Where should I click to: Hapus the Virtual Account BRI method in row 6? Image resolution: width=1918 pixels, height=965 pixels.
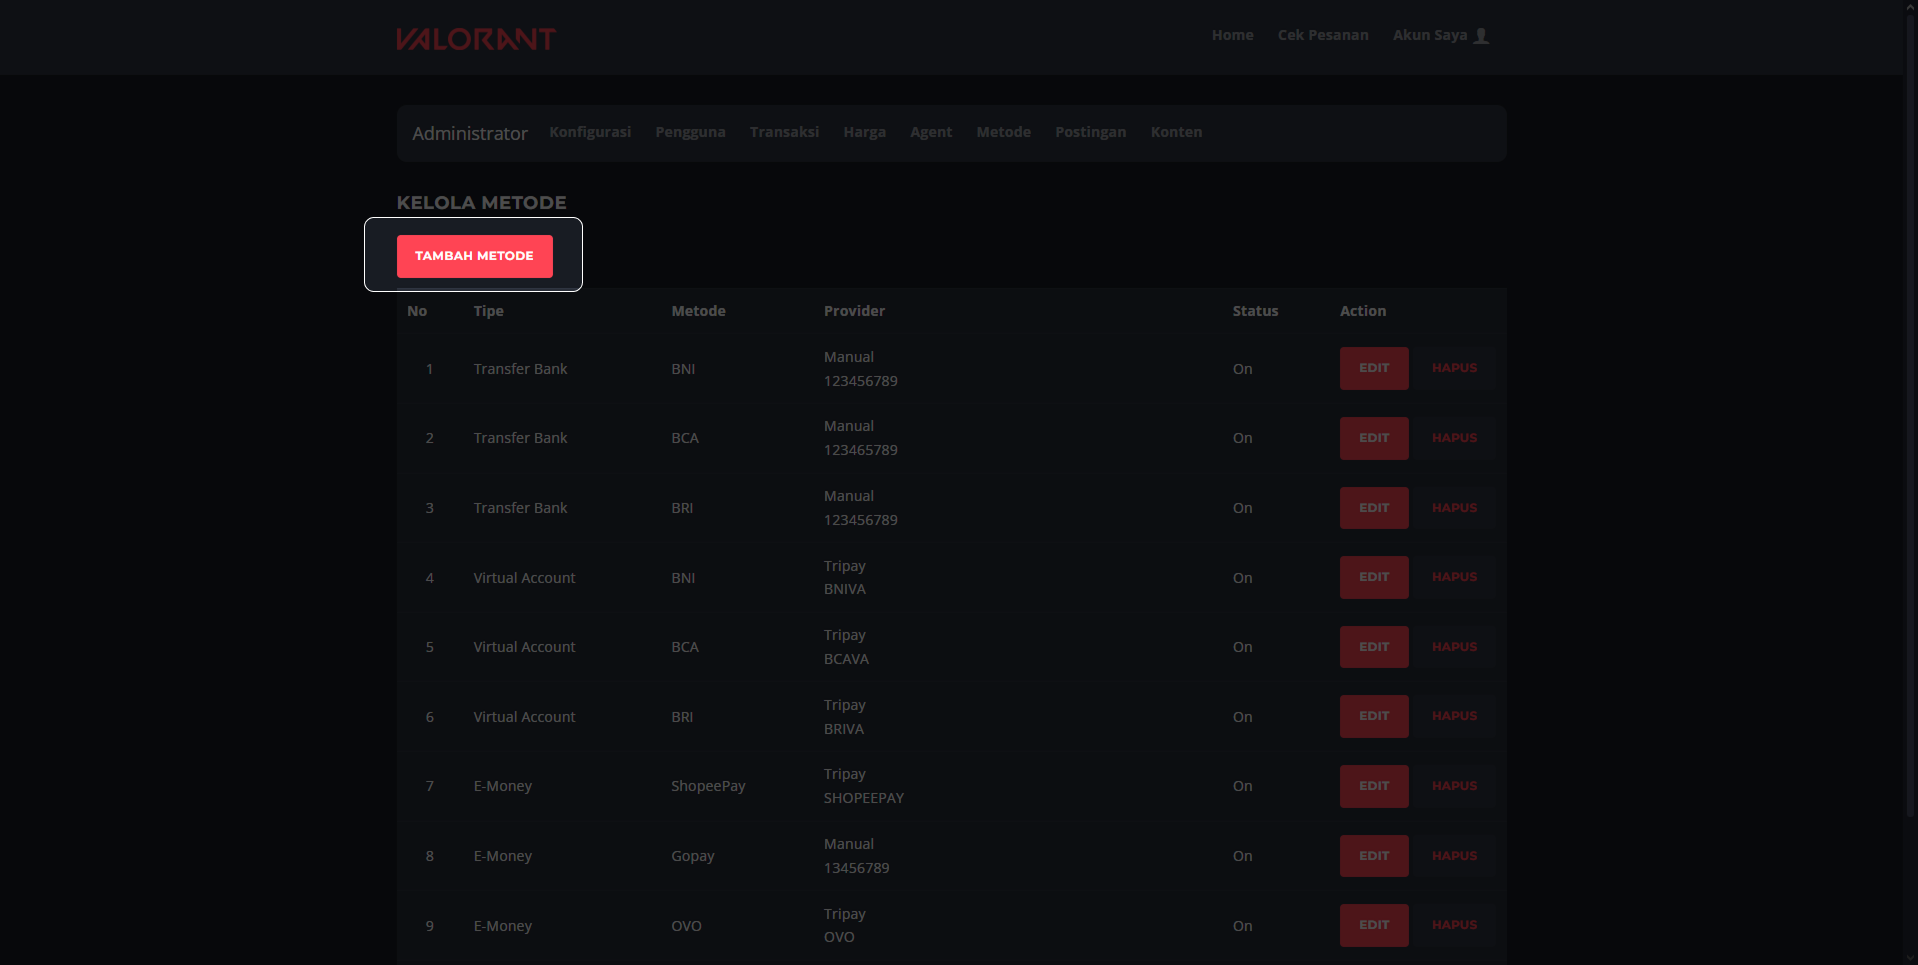(x=1454, y=716)
